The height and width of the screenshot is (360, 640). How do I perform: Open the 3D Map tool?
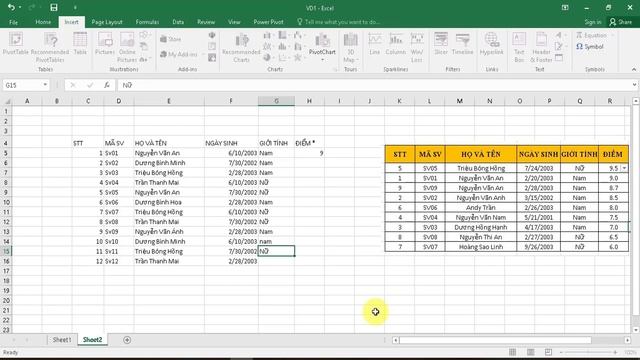(x=350, y=47)
